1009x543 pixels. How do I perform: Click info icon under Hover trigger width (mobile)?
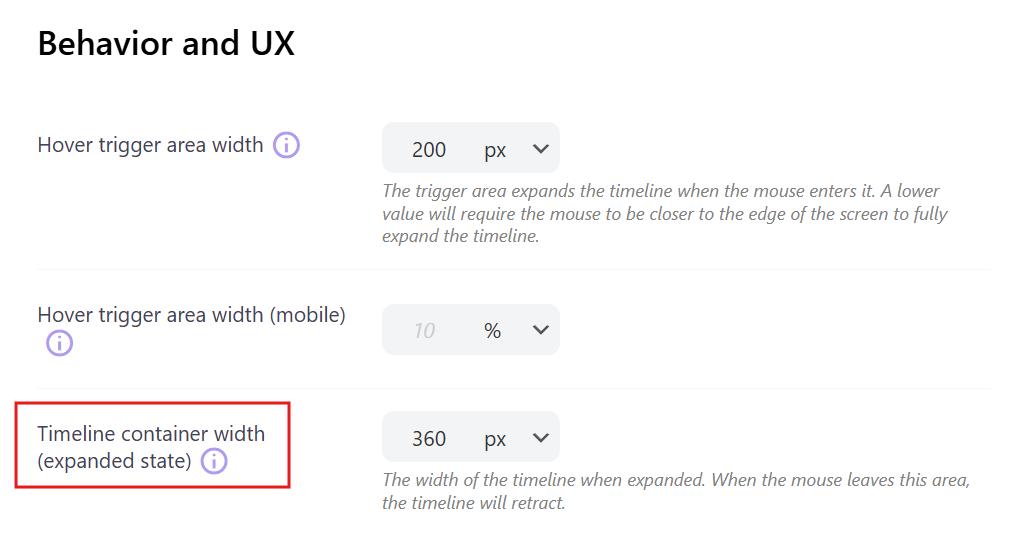(x=59, y=343)
